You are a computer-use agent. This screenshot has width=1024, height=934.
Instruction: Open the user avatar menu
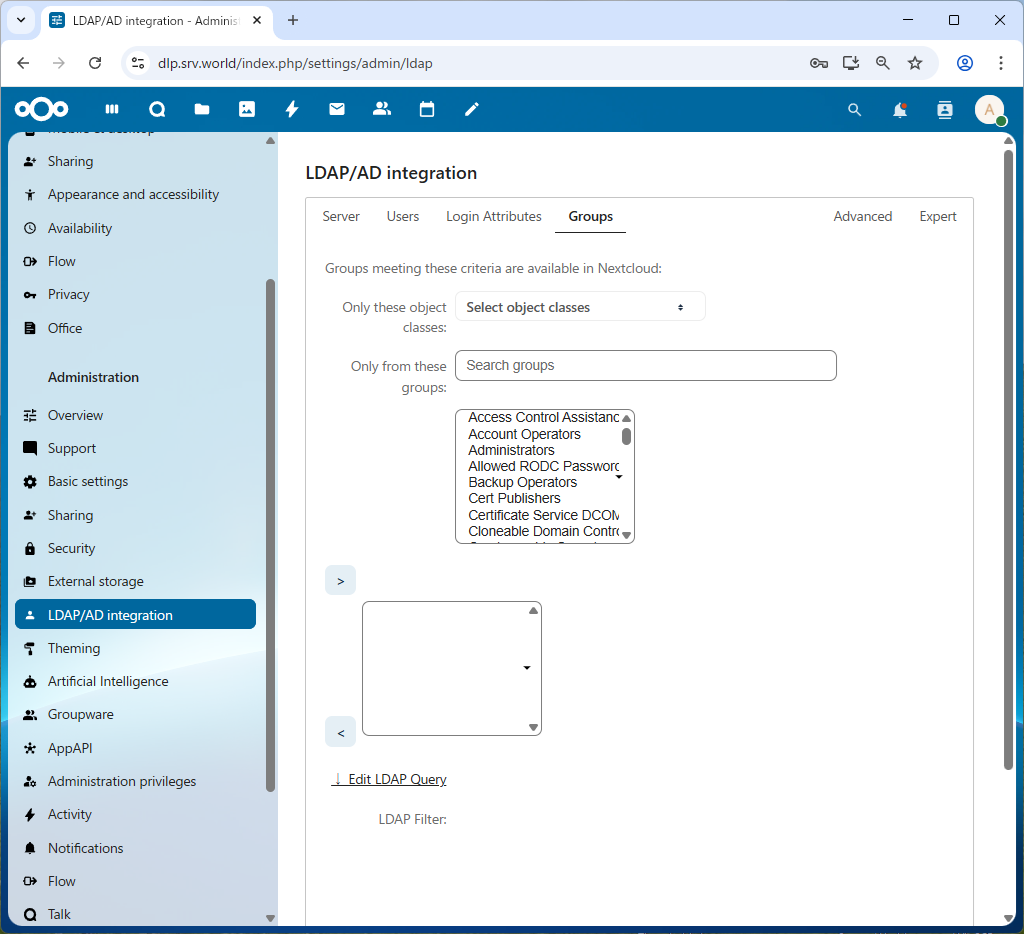click(989, 110)
